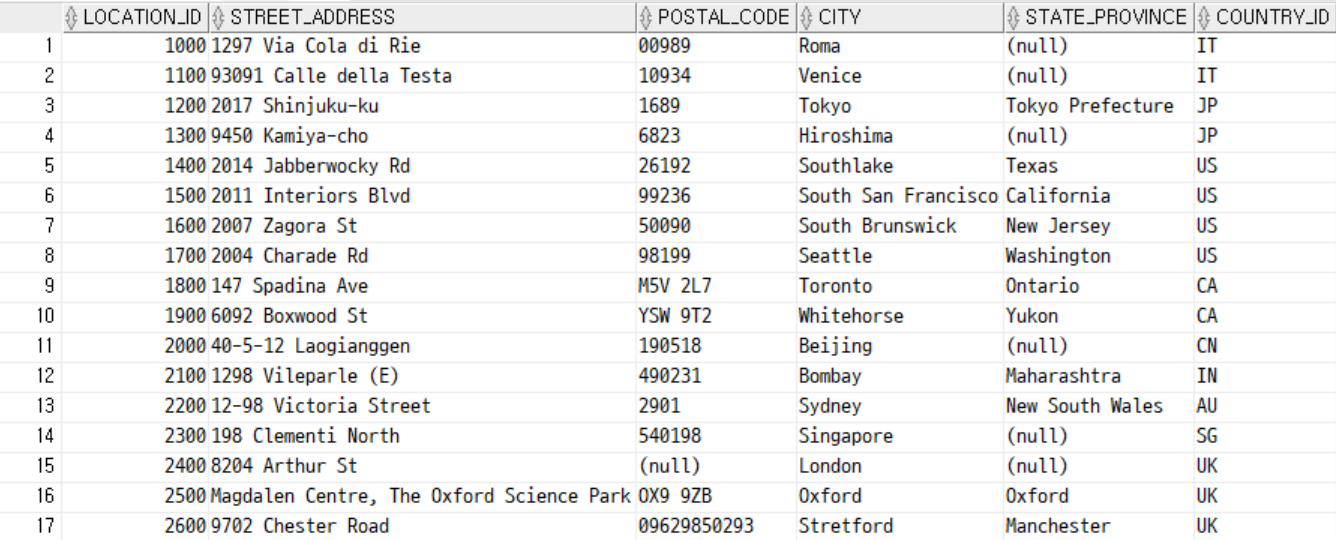The image size is (1336, 540).
Task: Click the CITY column header
Action: (900, 17)
